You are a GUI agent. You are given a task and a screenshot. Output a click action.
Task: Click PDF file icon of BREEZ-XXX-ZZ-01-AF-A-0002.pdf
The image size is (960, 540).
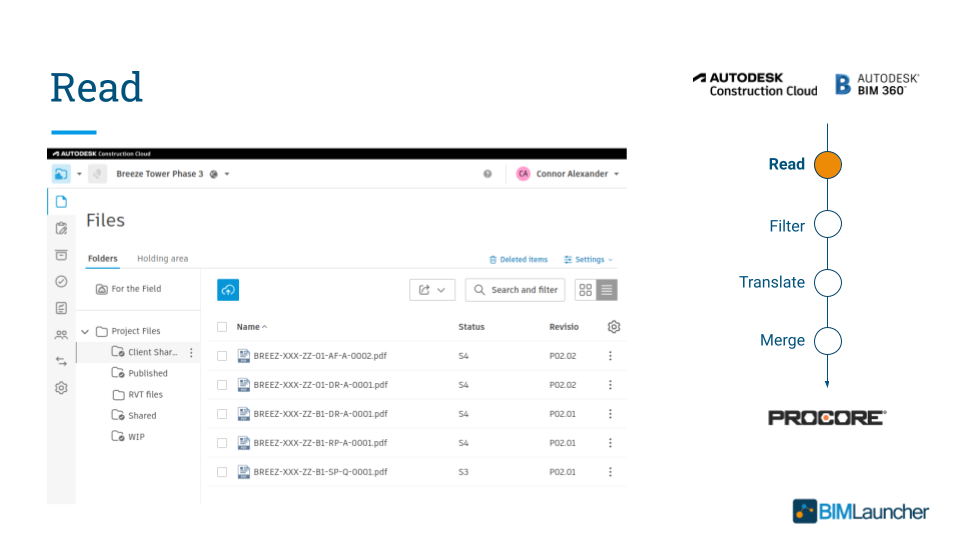tap(244, 356)
